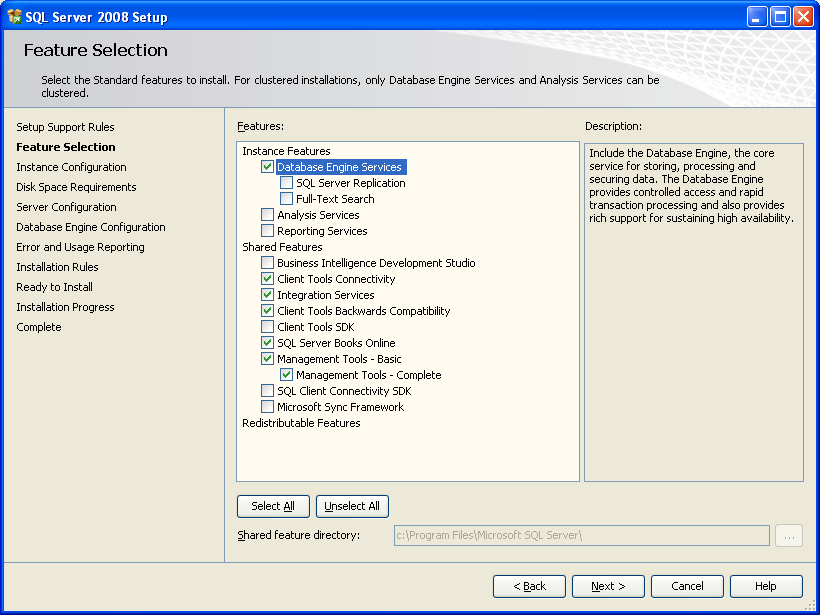Image resolution: width=820 pixels, height=615 pixels.
Task: Select Reporting Services label in feature list
Action: click(x=322, y=231)
